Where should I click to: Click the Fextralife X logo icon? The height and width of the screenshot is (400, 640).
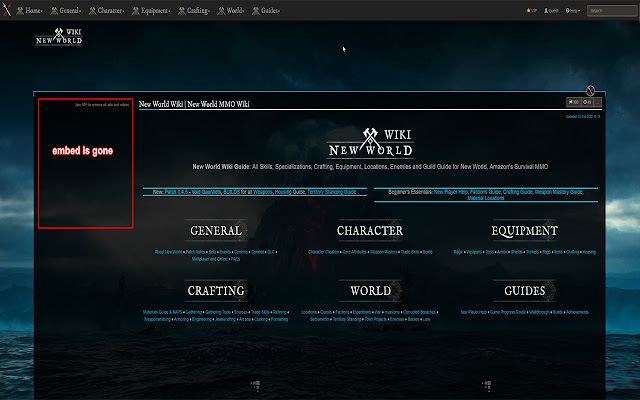[7, 10]
